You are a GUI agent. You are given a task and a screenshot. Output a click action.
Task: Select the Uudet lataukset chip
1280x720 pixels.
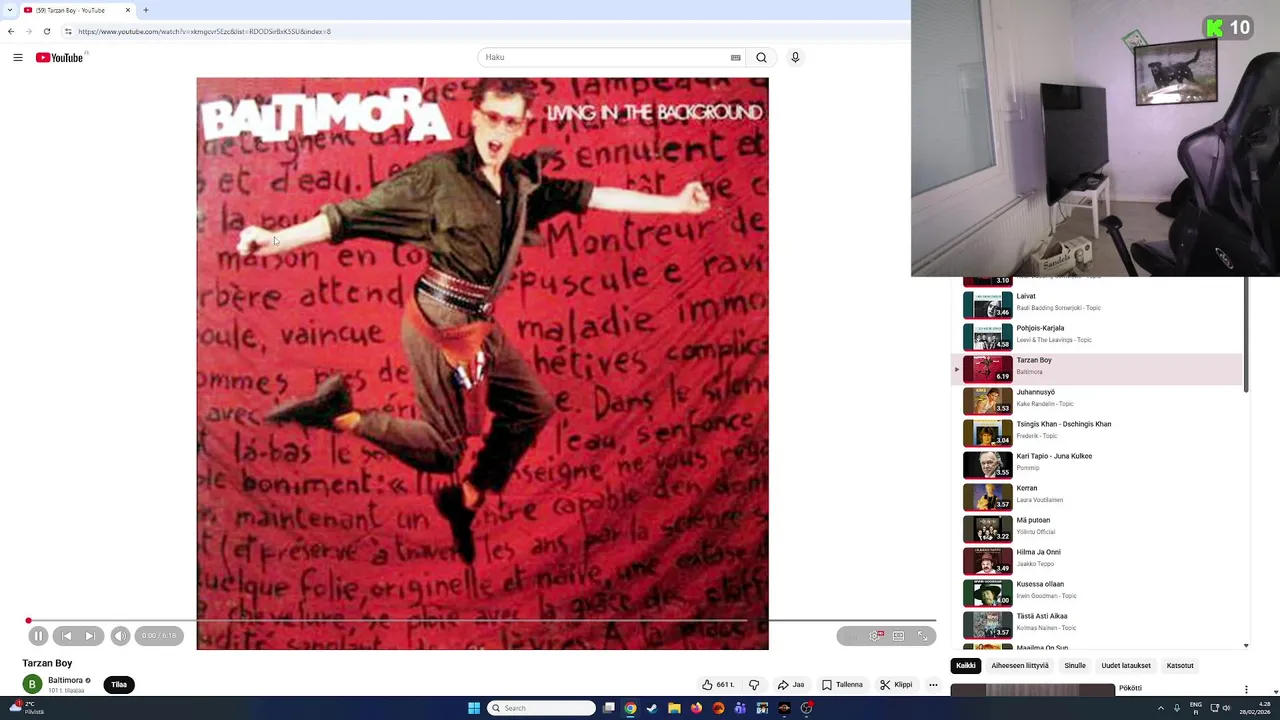point(1126,666)
